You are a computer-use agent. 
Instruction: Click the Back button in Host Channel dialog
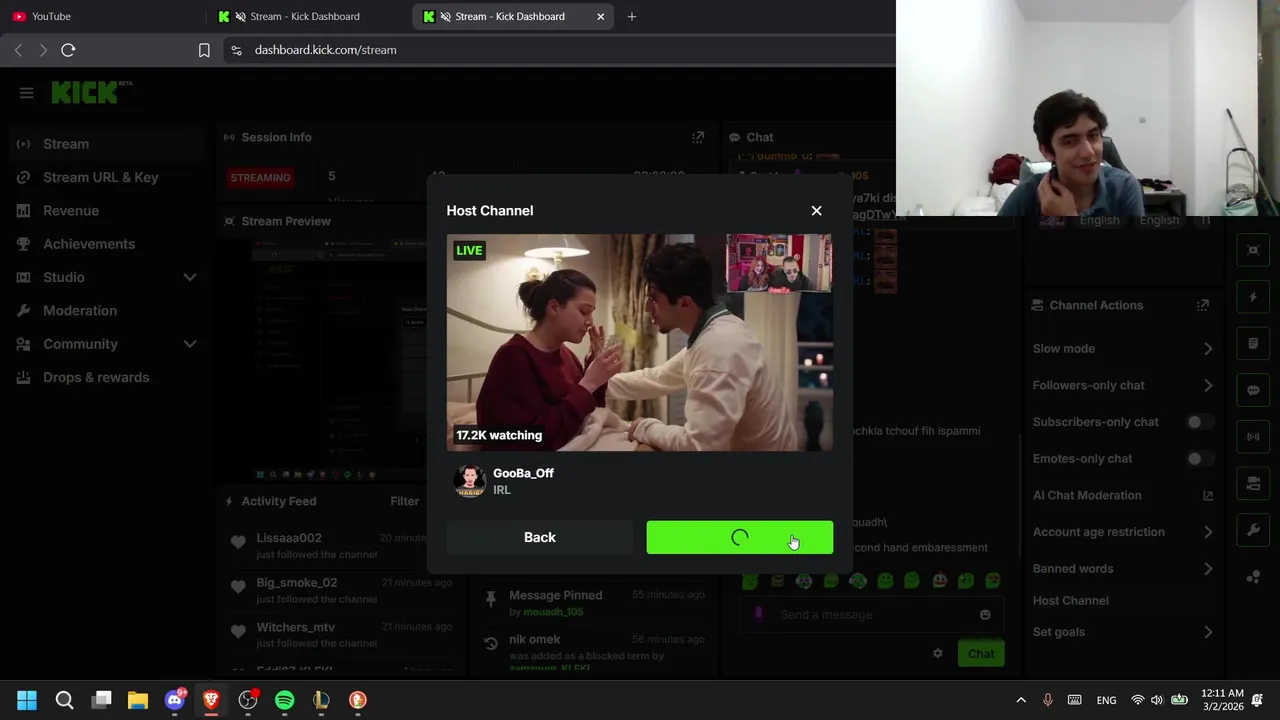[540, 537]
